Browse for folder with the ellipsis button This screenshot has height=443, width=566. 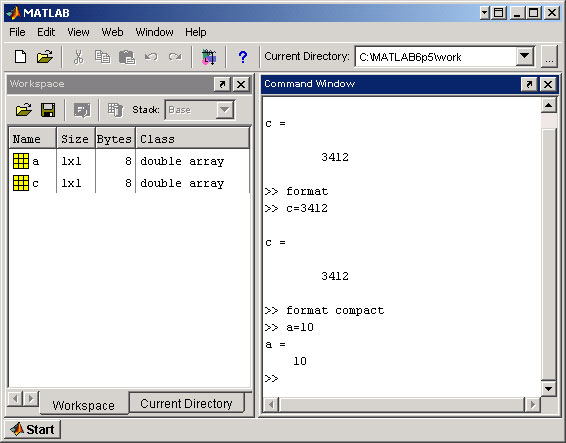[549, 57]
